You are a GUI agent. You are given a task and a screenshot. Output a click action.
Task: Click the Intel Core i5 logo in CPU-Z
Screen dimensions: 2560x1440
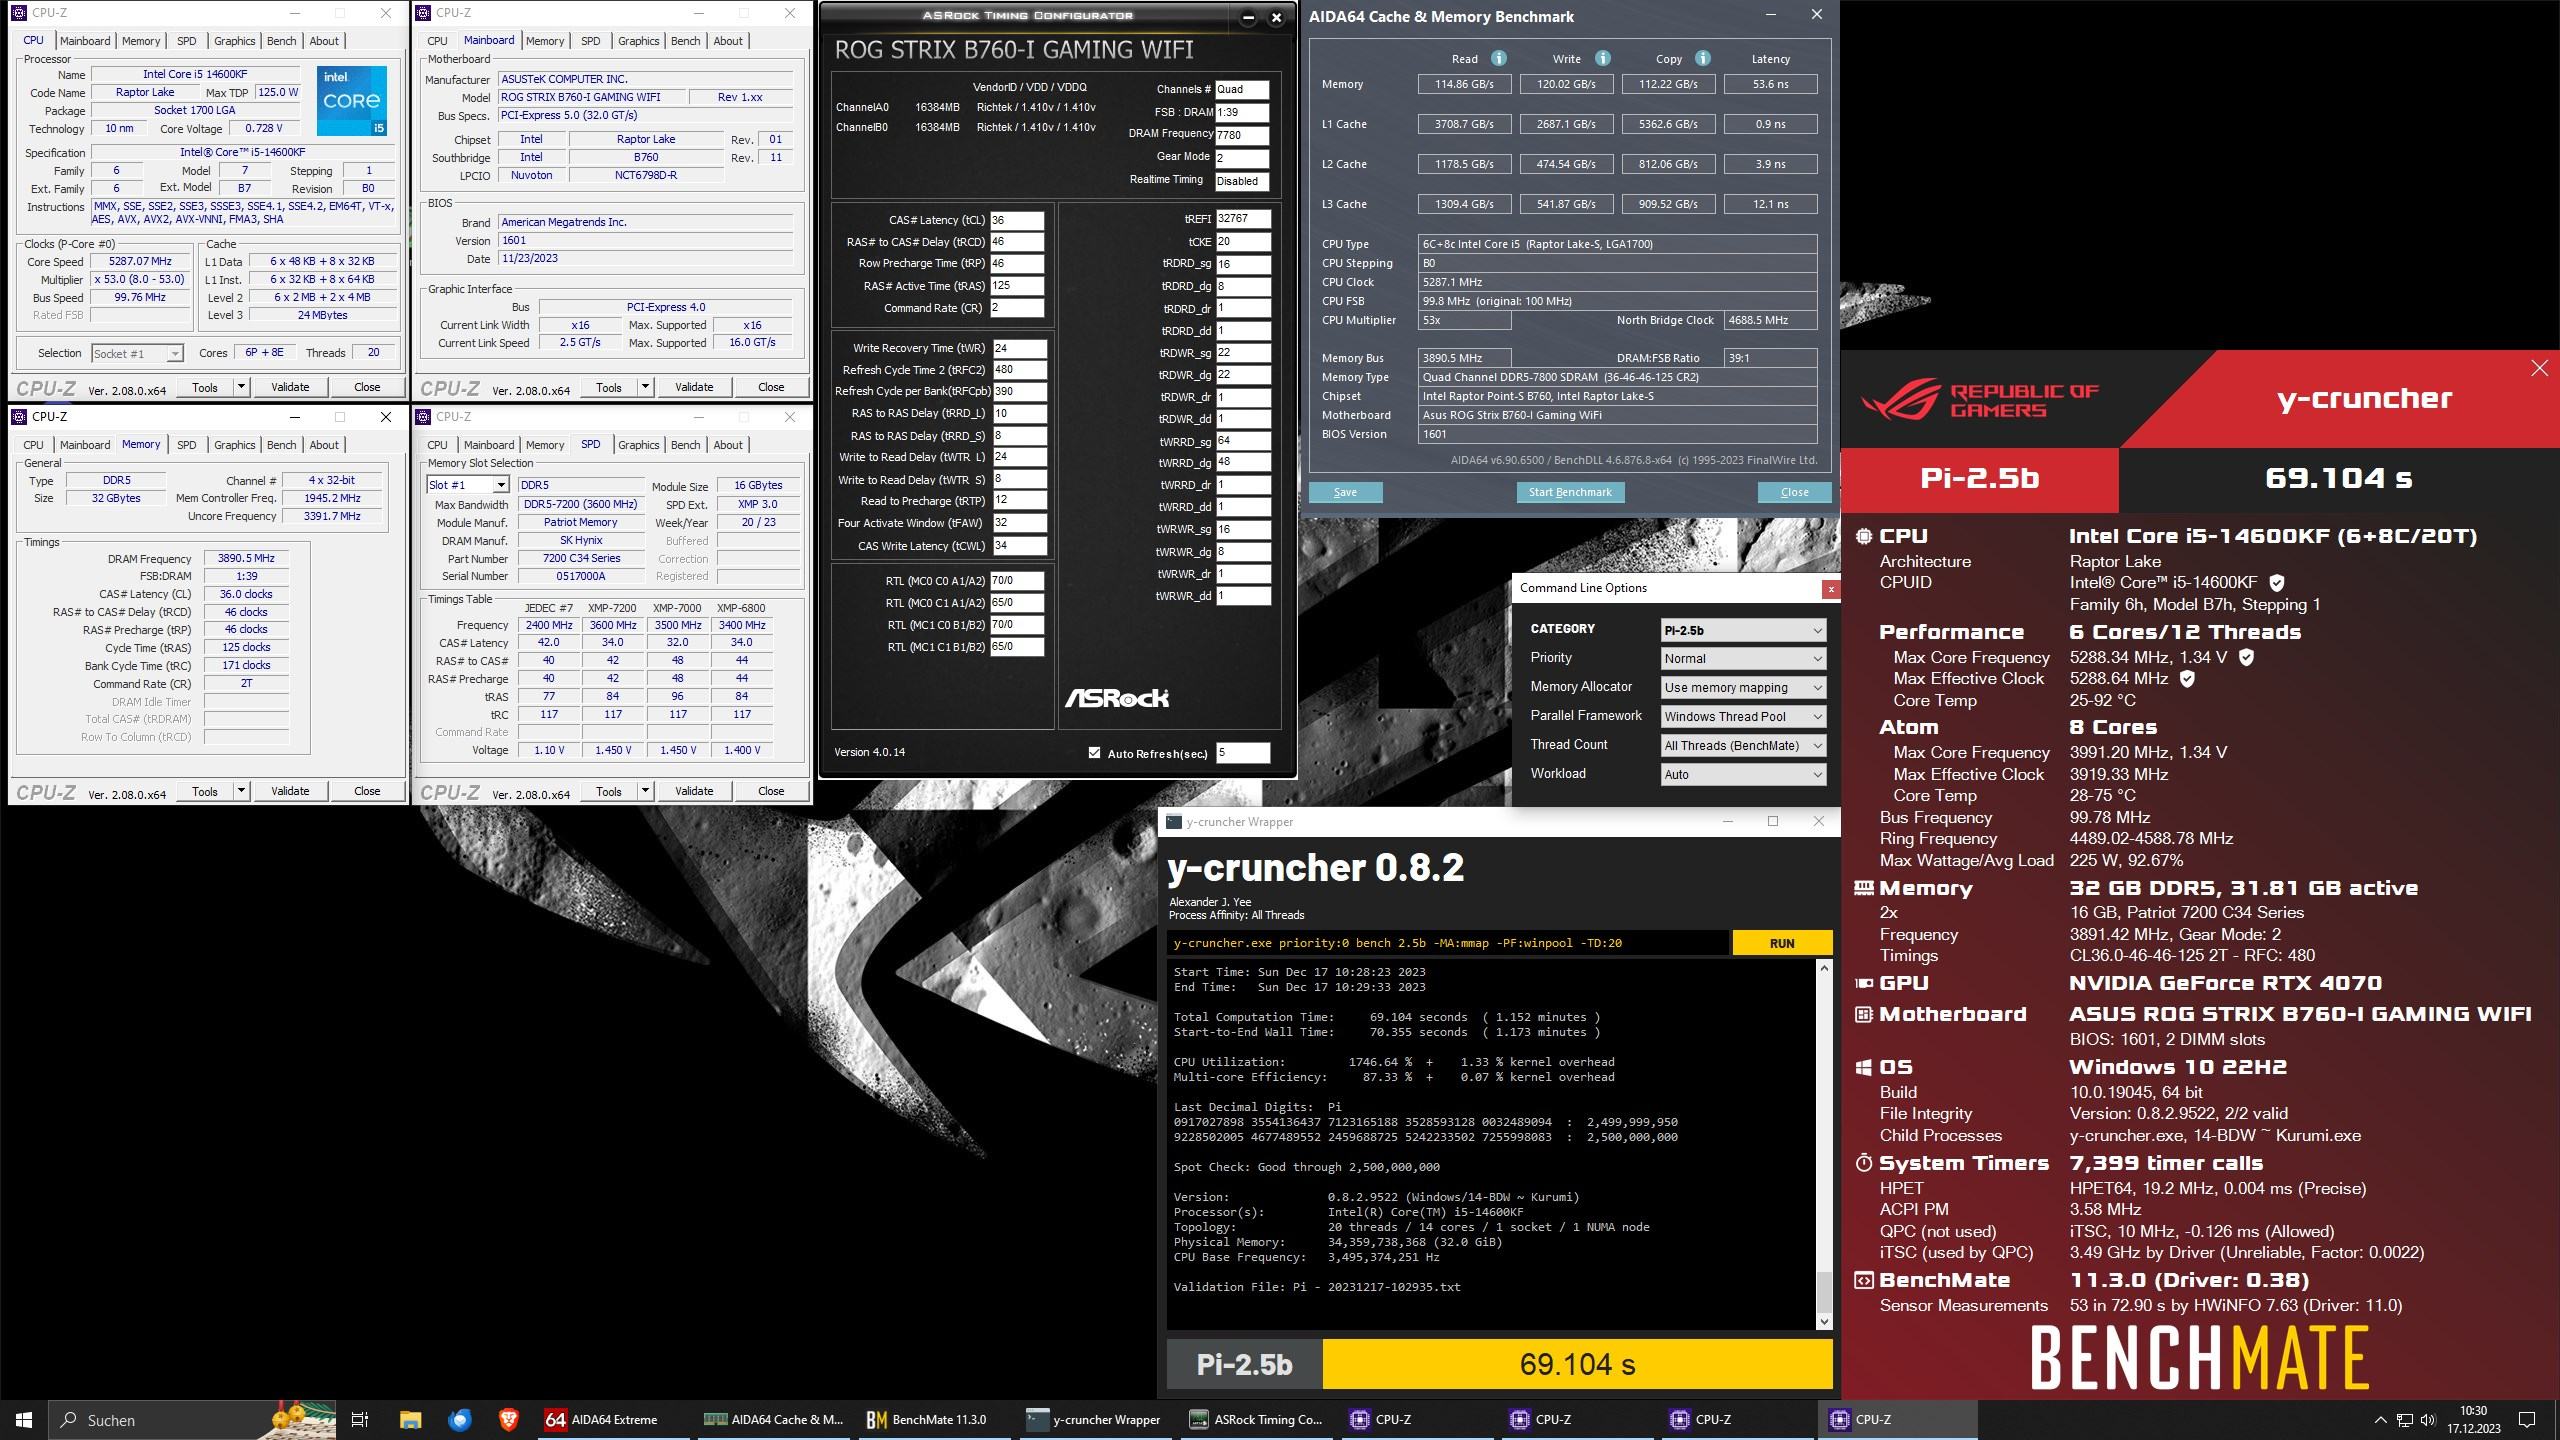point(352,101)
